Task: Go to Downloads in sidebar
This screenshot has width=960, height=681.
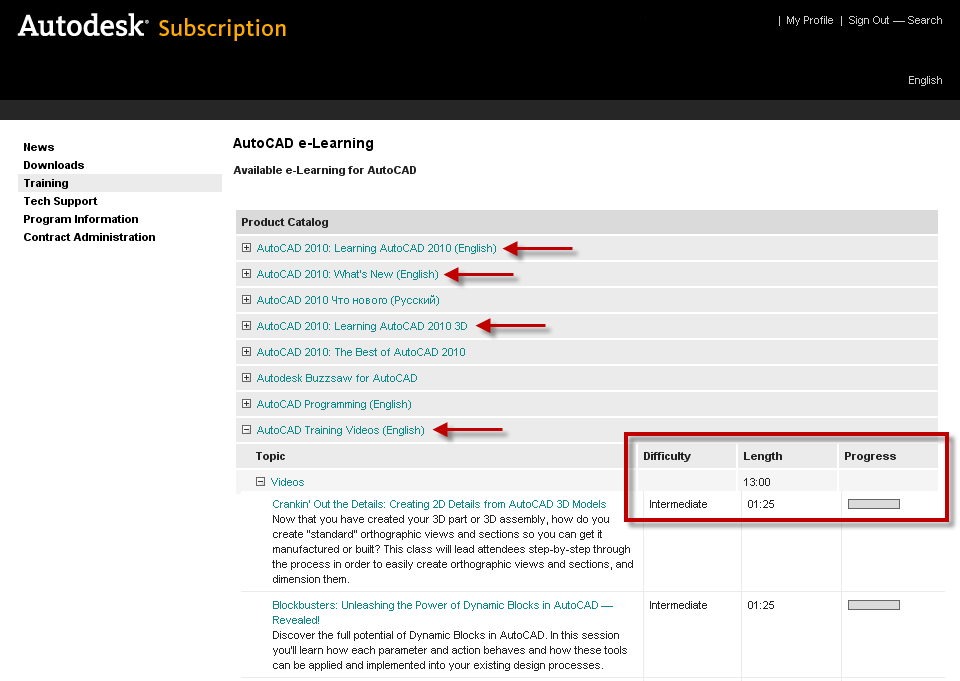Action: (54, 165)
